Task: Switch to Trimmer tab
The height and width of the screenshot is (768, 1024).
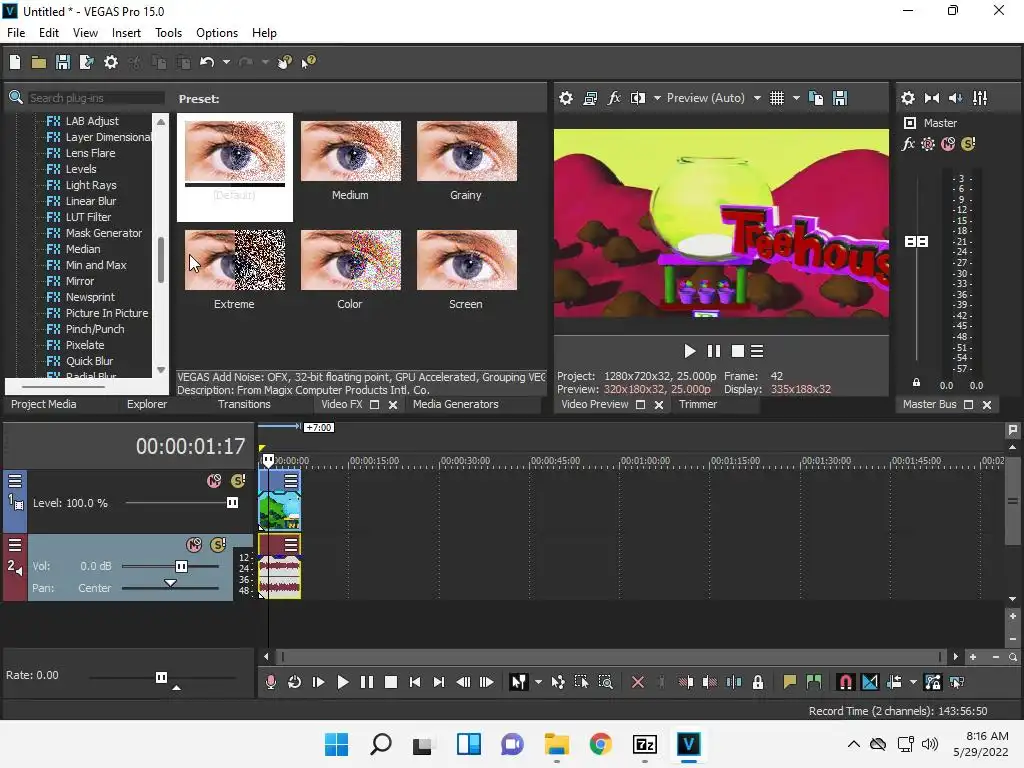Action: [698, 404]
